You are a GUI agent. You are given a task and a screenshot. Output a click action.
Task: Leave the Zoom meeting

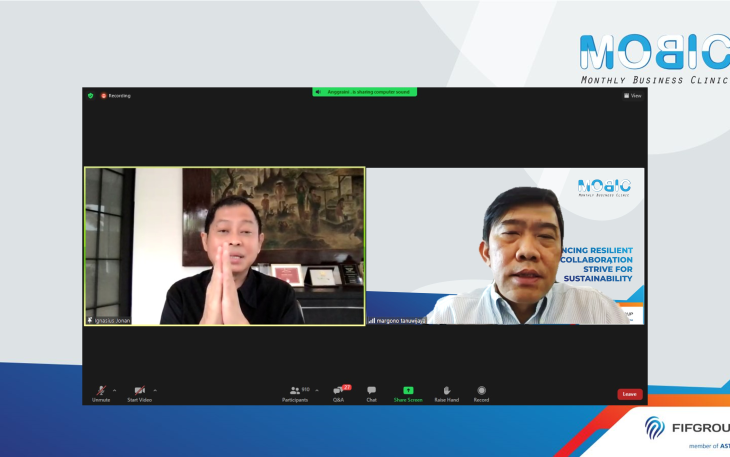pyautogui.click(x=630, y=394)
